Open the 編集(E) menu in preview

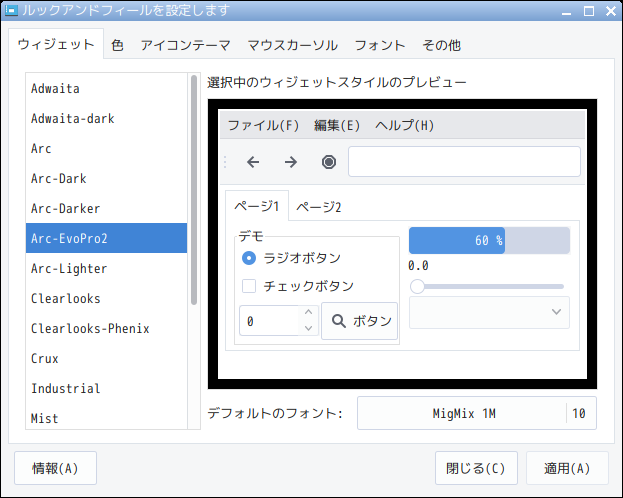[x=337, y=126]
